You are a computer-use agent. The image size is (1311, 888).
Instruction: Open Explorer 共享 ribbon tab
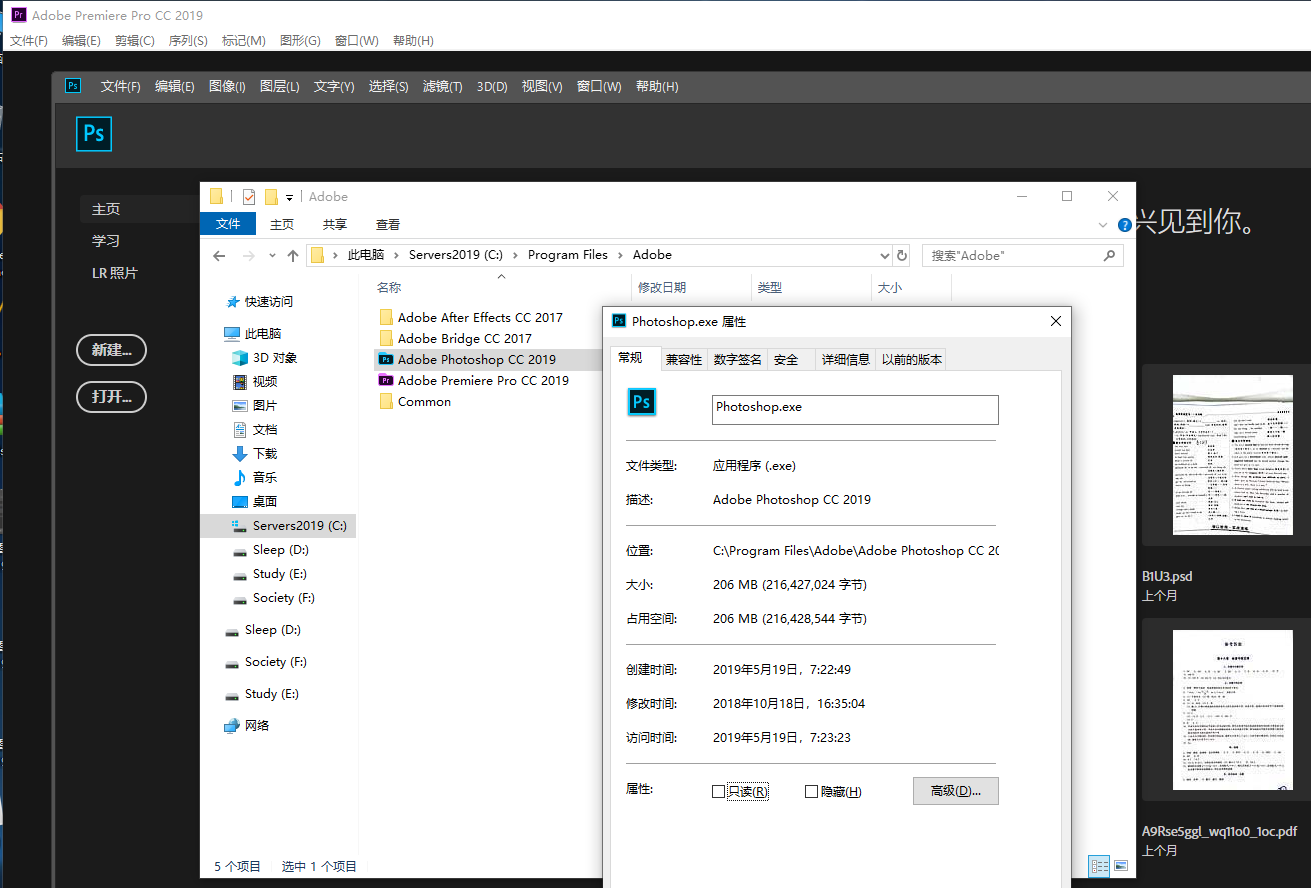pos(335,225)
